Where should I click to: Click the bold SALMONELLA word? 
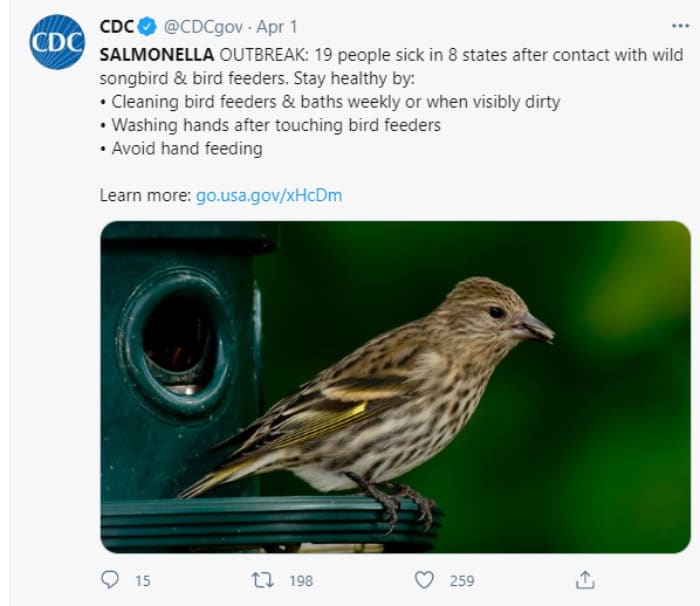157,55
